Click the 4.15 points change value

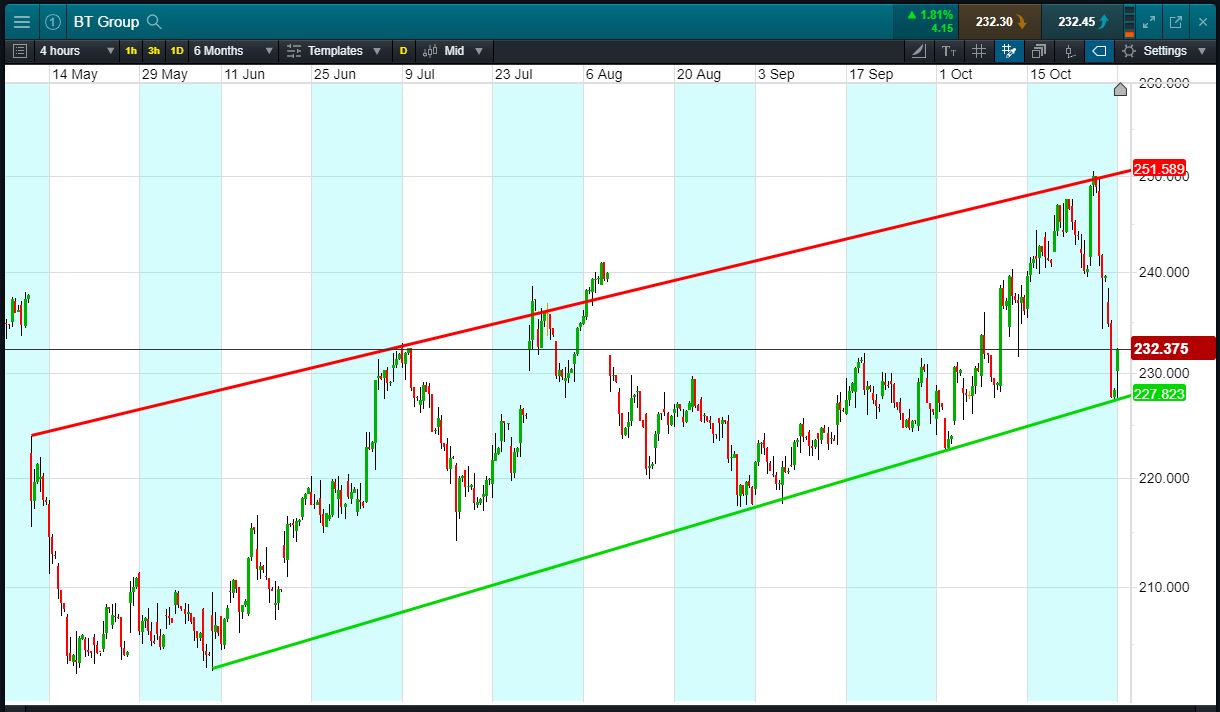coord(942,28)
